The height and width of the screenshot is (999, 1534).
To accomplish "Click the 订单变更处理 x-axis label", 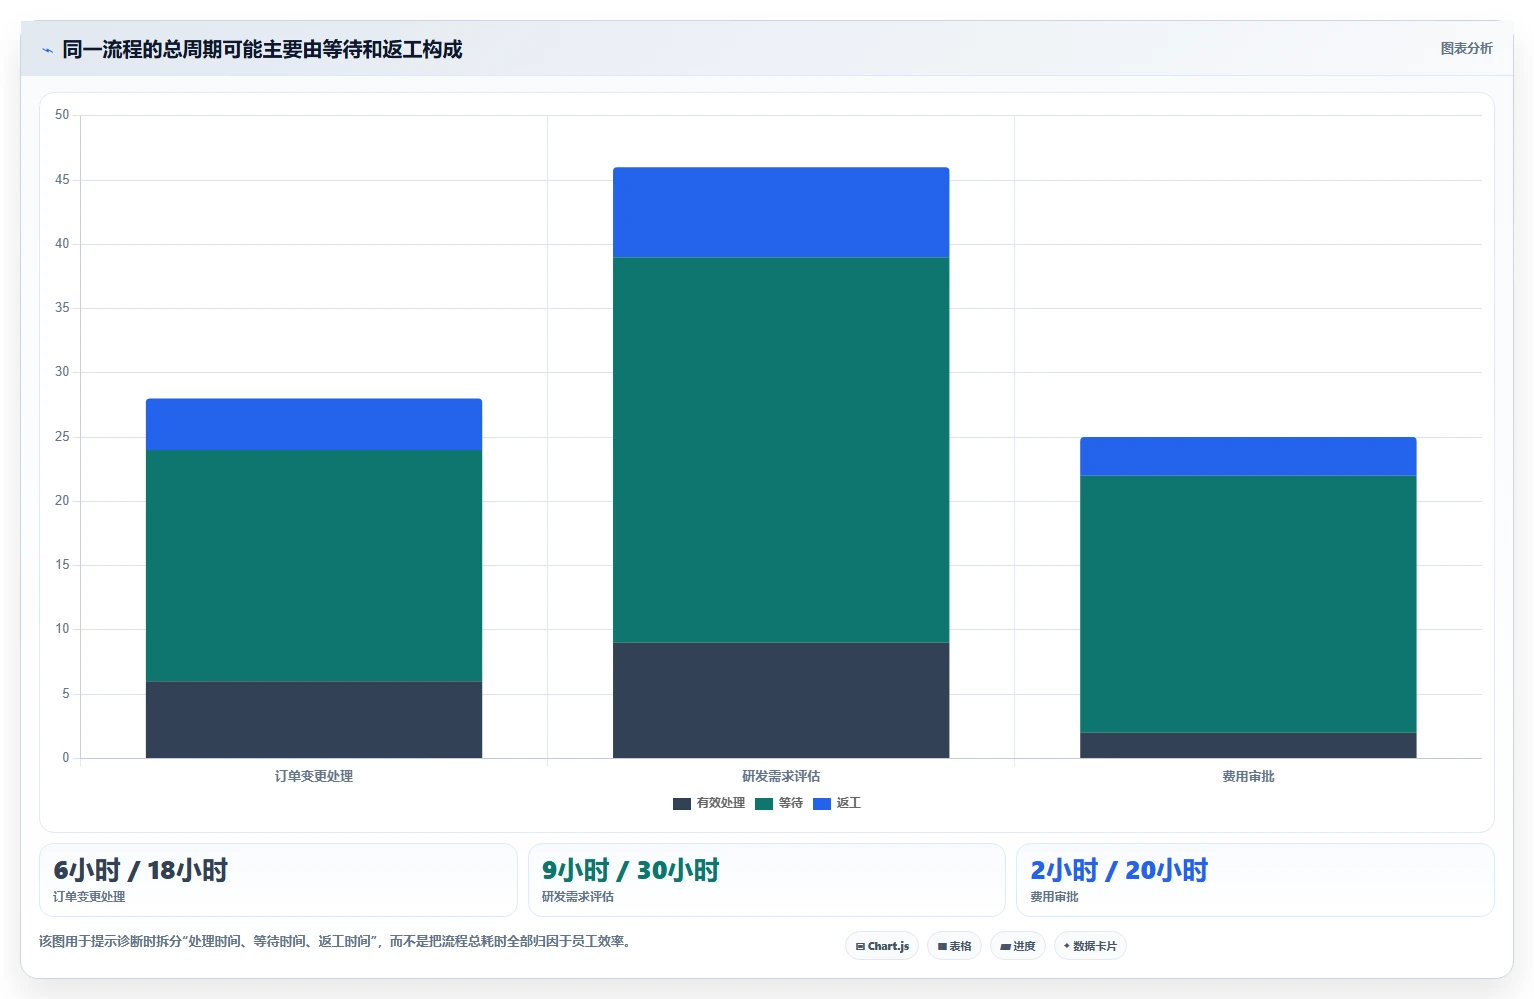I will pos(314,776).
